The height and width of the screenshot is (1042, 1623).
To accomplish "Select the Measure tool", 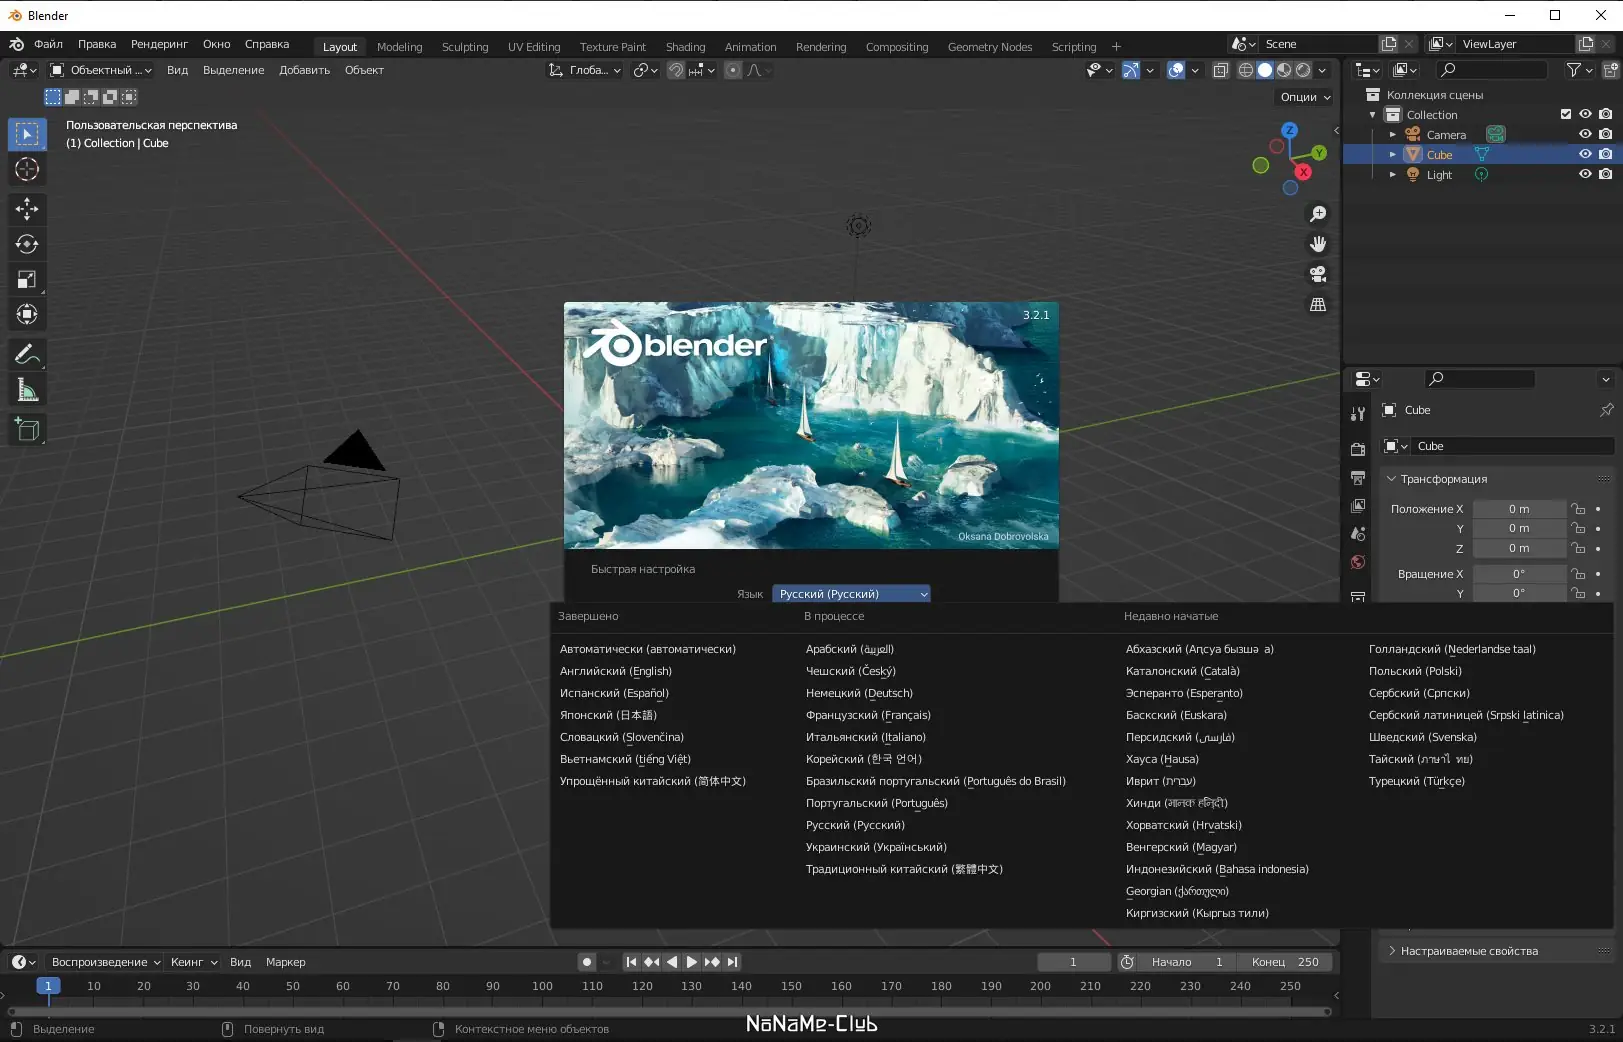I will pyautogui.click(x=27, y=391).
